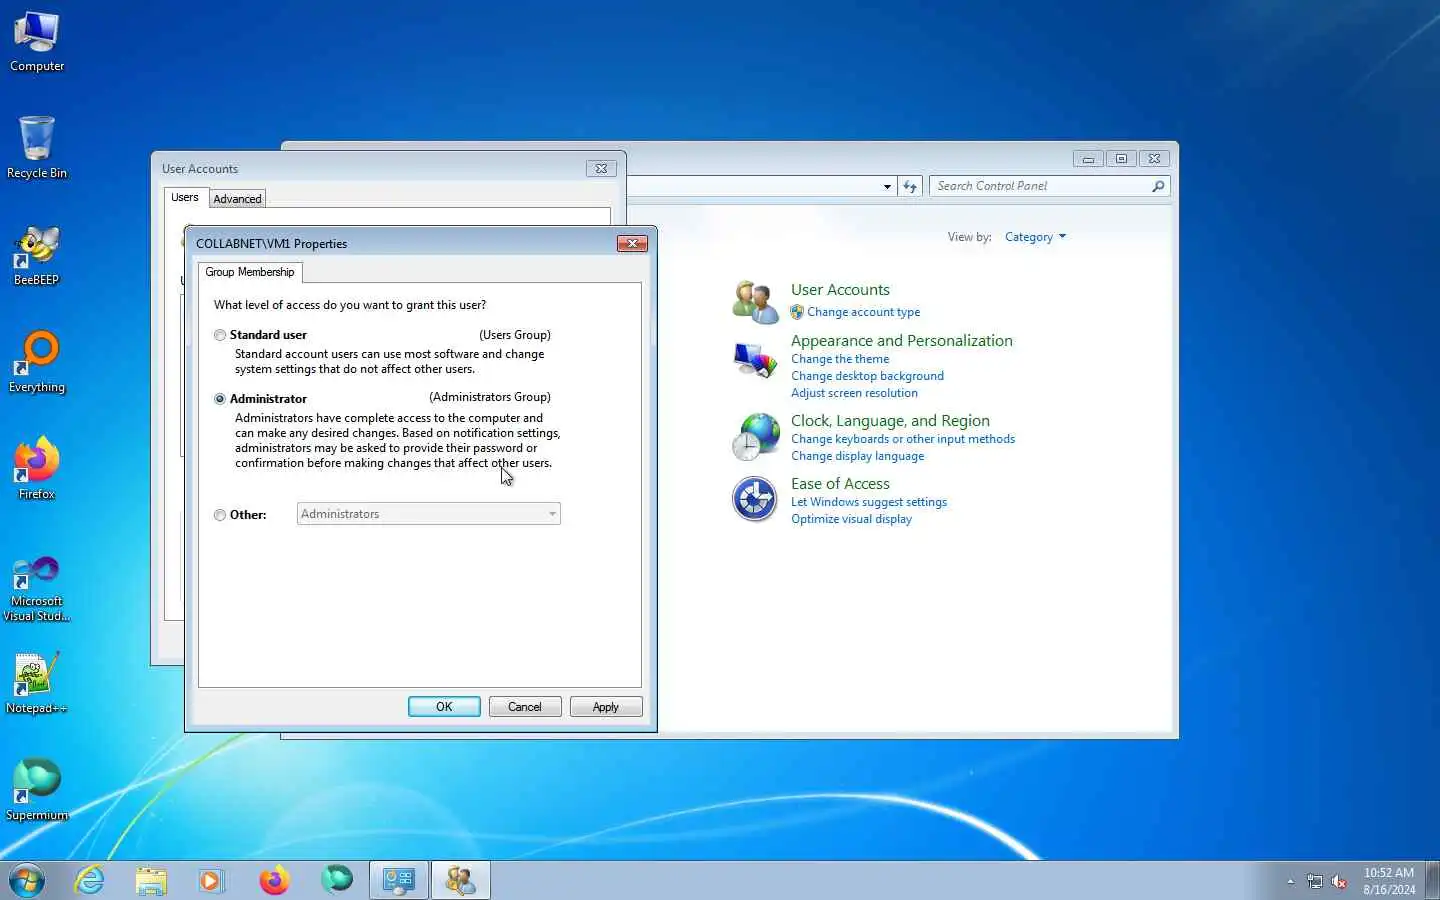Launch BeeBEEP from the desktop

37,256
